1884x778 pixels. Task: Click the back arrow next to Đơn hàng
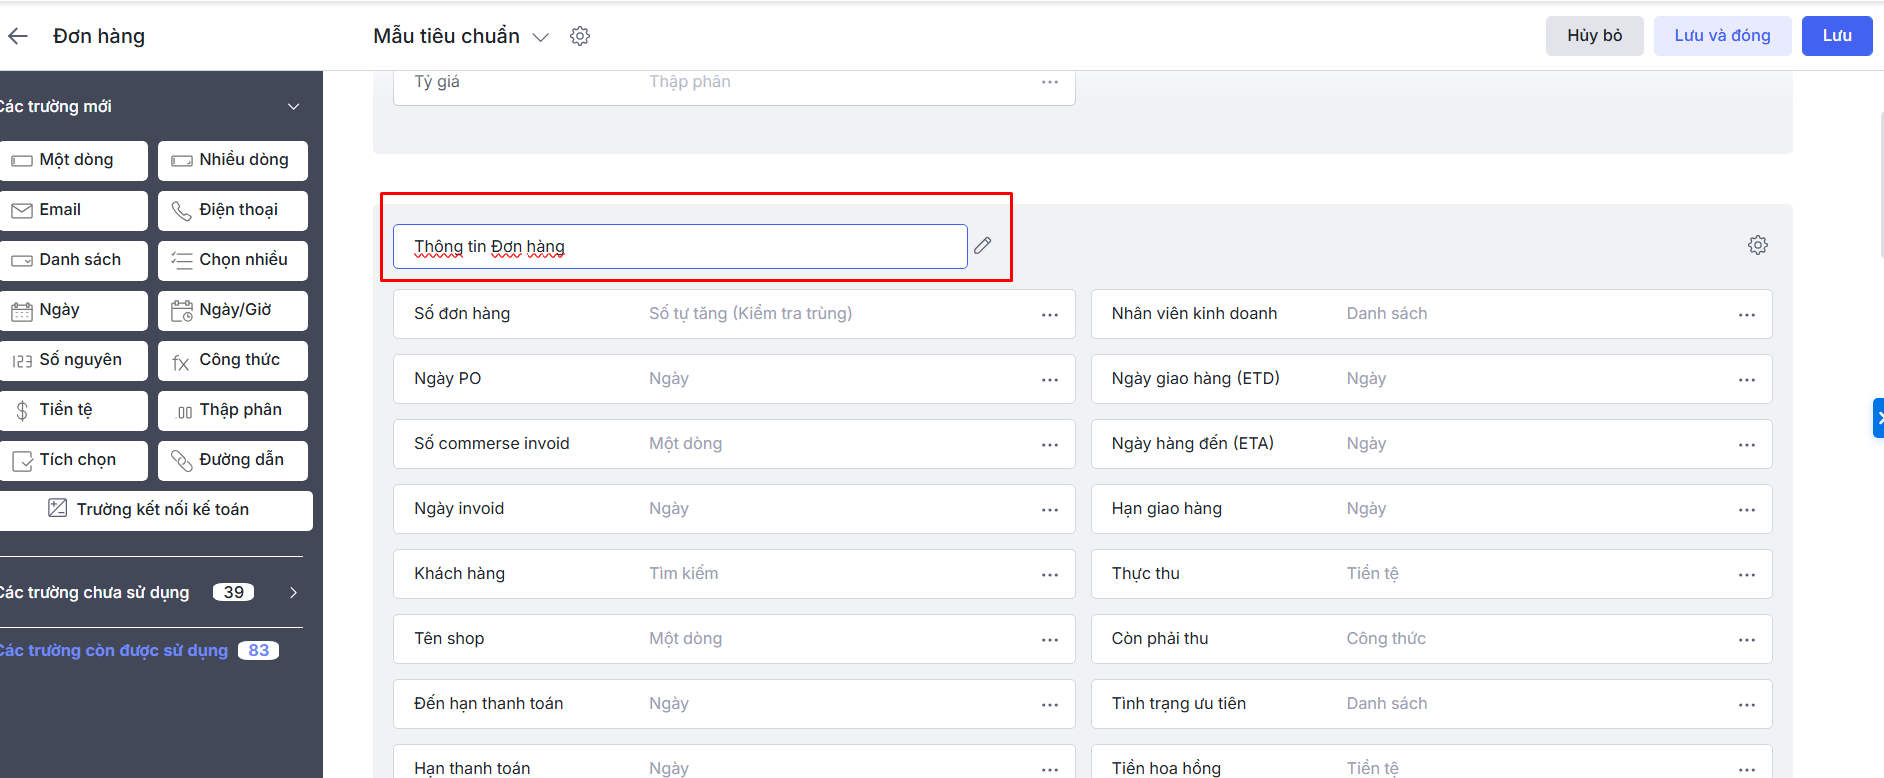pyautogui.click(x=18, y=36)
